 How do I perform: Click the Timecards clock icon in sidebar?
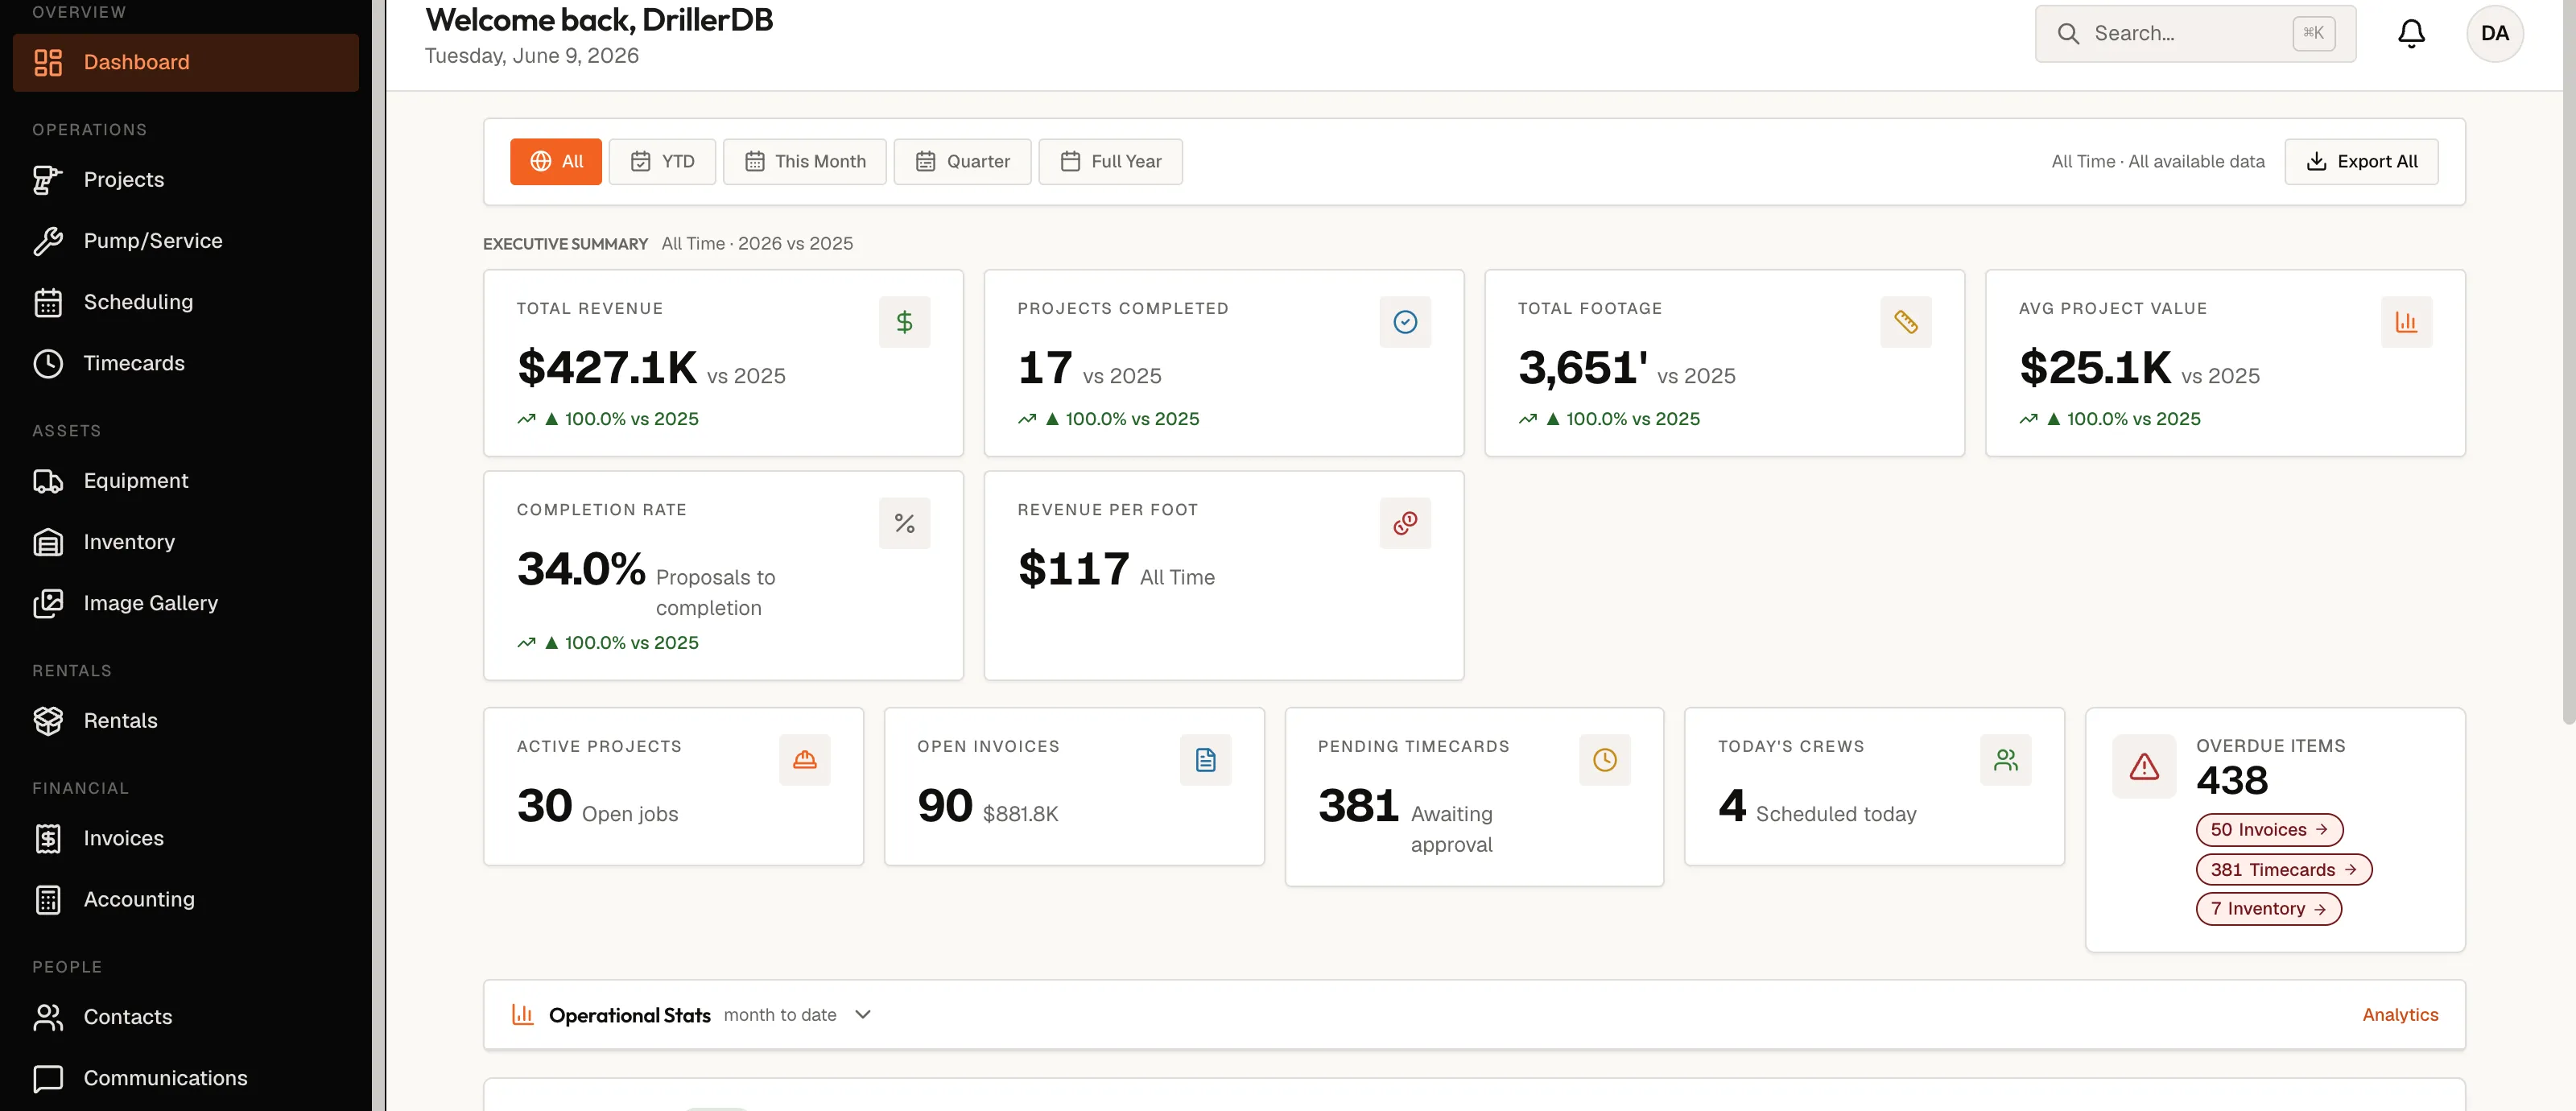coord(48,363)
